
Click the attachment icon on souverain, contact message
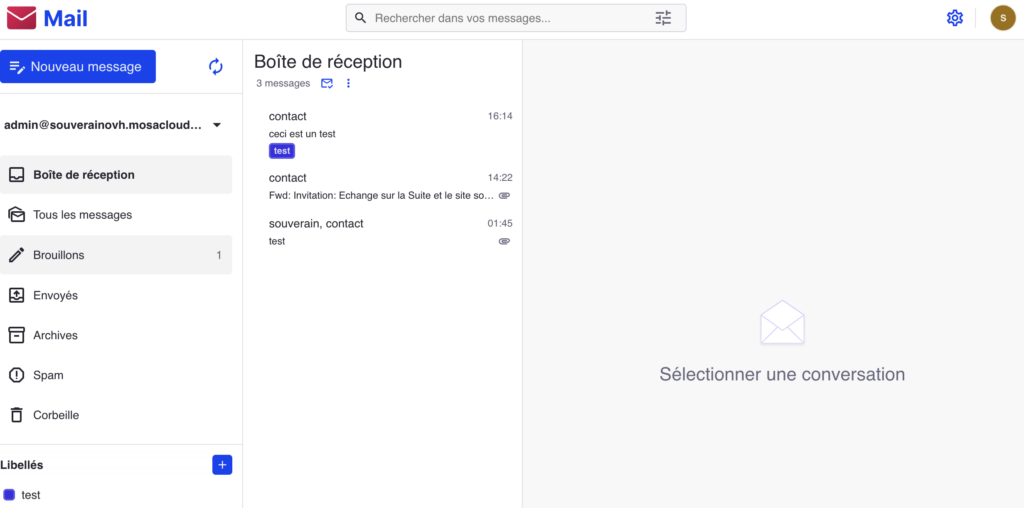click(504, 241)
